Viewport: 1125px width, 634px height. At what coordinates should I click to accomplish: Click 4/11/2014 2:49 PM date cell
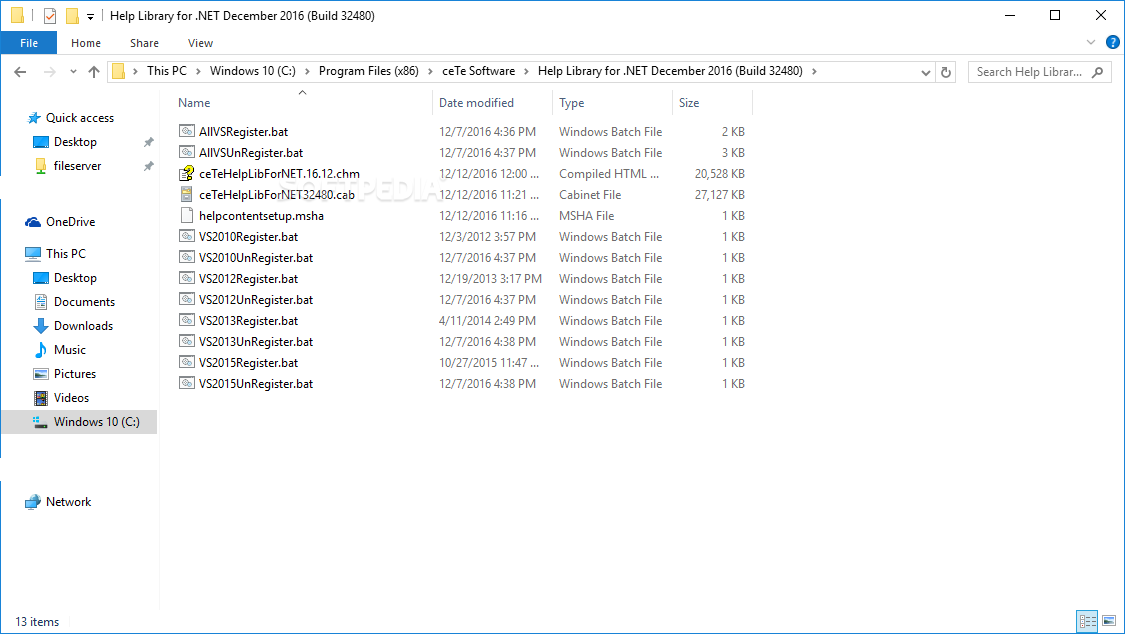click(487, 321)
